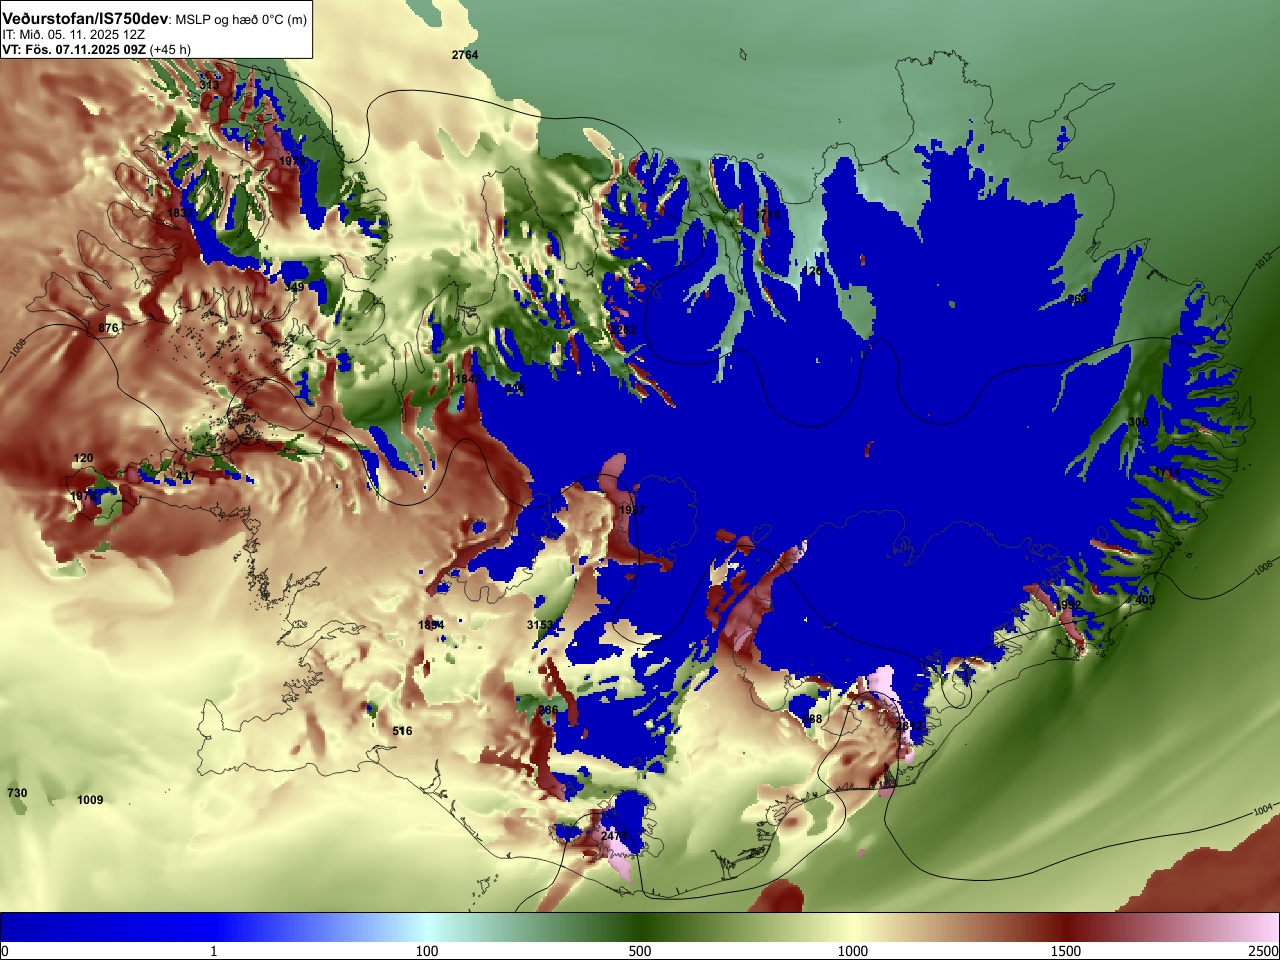The height and width of the screenshot is (960, 1280).
Task: Click the map value '313'
Action: [x=209, y=85]
